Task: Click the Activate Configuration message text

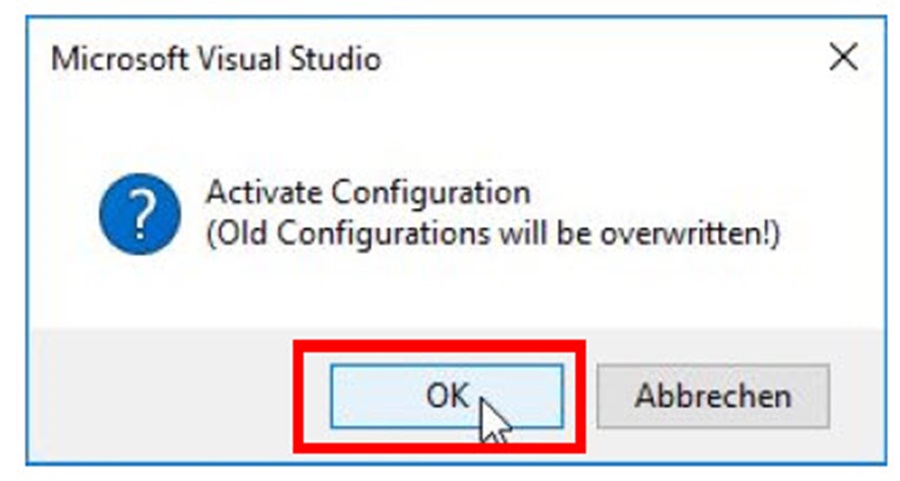Action: (366, 191)
